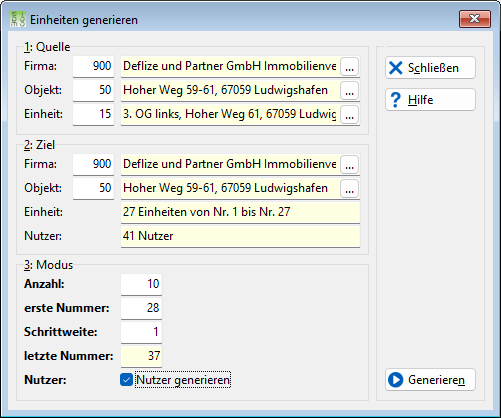Toggle the Nutzer generieren checkbox
This screenshot has width=501, height=418.
click(126, 380)
